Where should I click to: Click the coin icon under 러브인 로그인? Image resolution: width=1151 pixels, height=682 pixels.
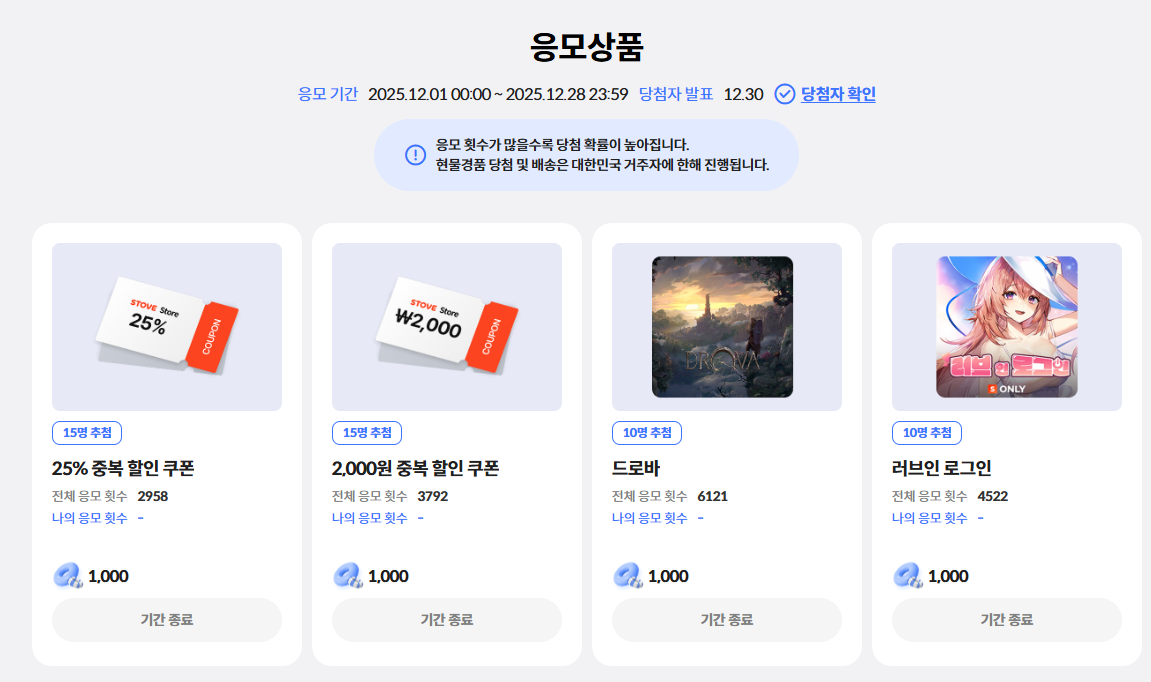coord(908,576)
